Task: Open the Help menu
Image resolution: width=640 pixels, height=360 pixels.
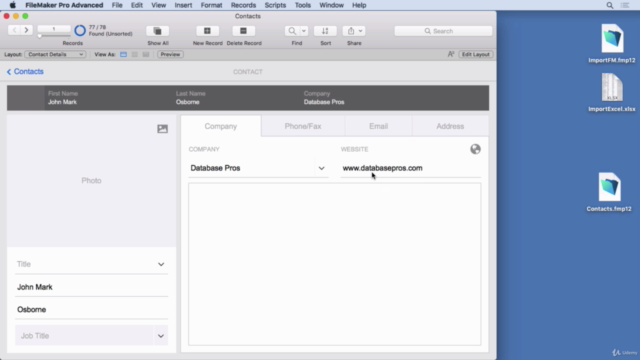Action: pyautogui.click(x=359, y=5)
